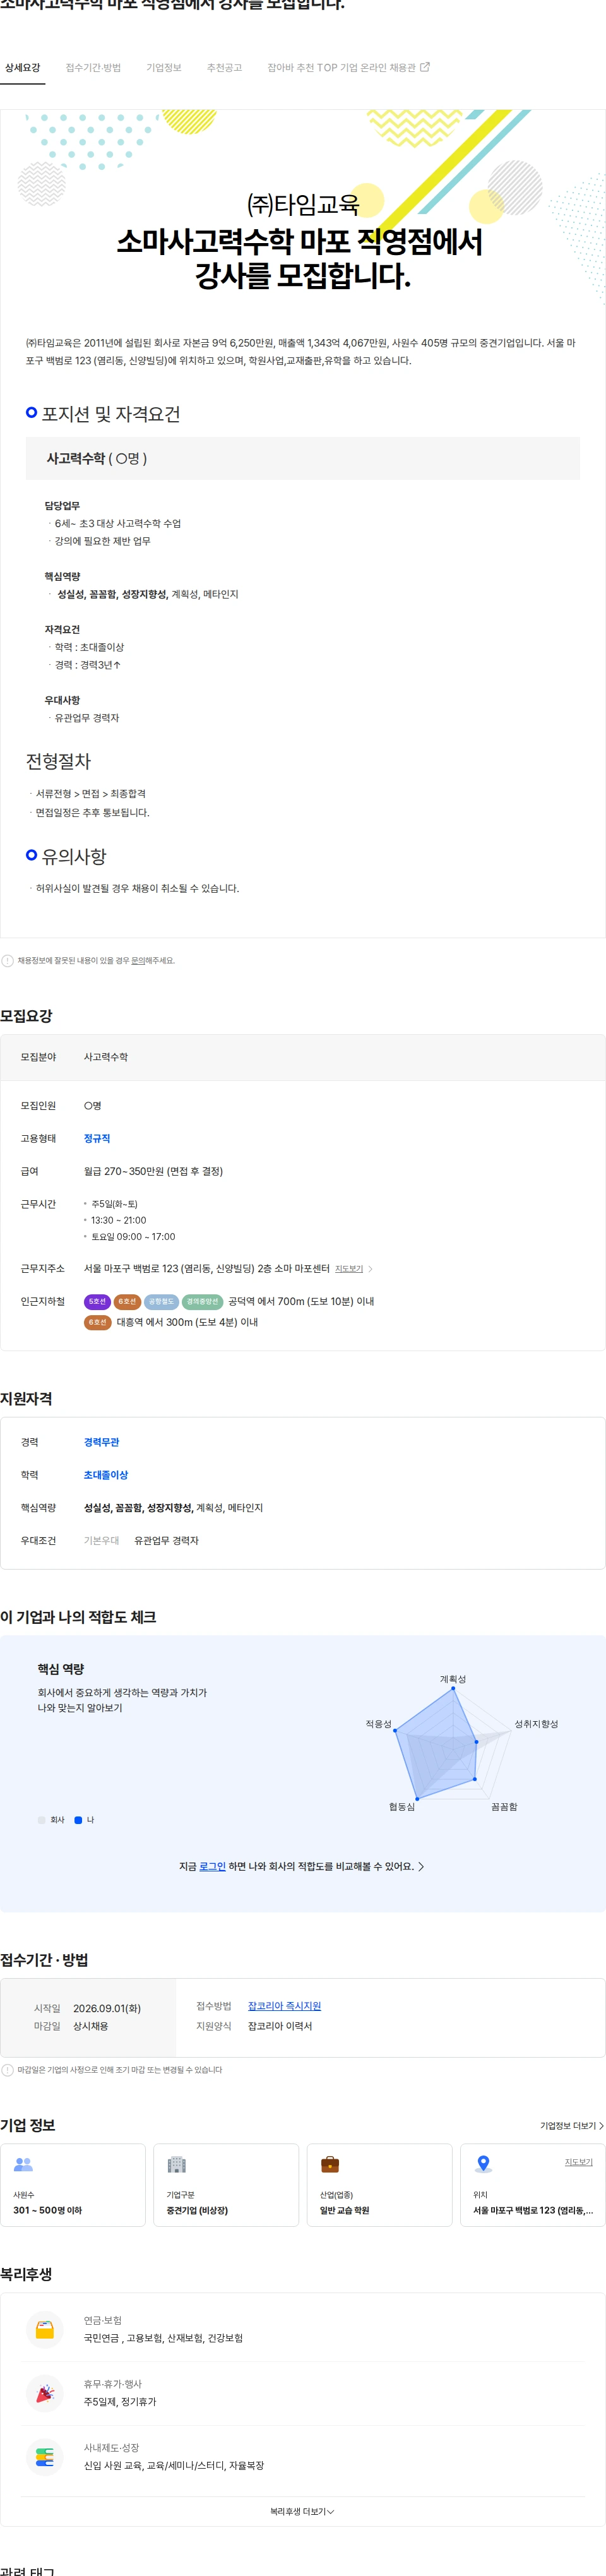Viewport: 606px width, 2576px height.
Task: Click the 사내제도·성장 books icon
Action: pos(45,2456)
